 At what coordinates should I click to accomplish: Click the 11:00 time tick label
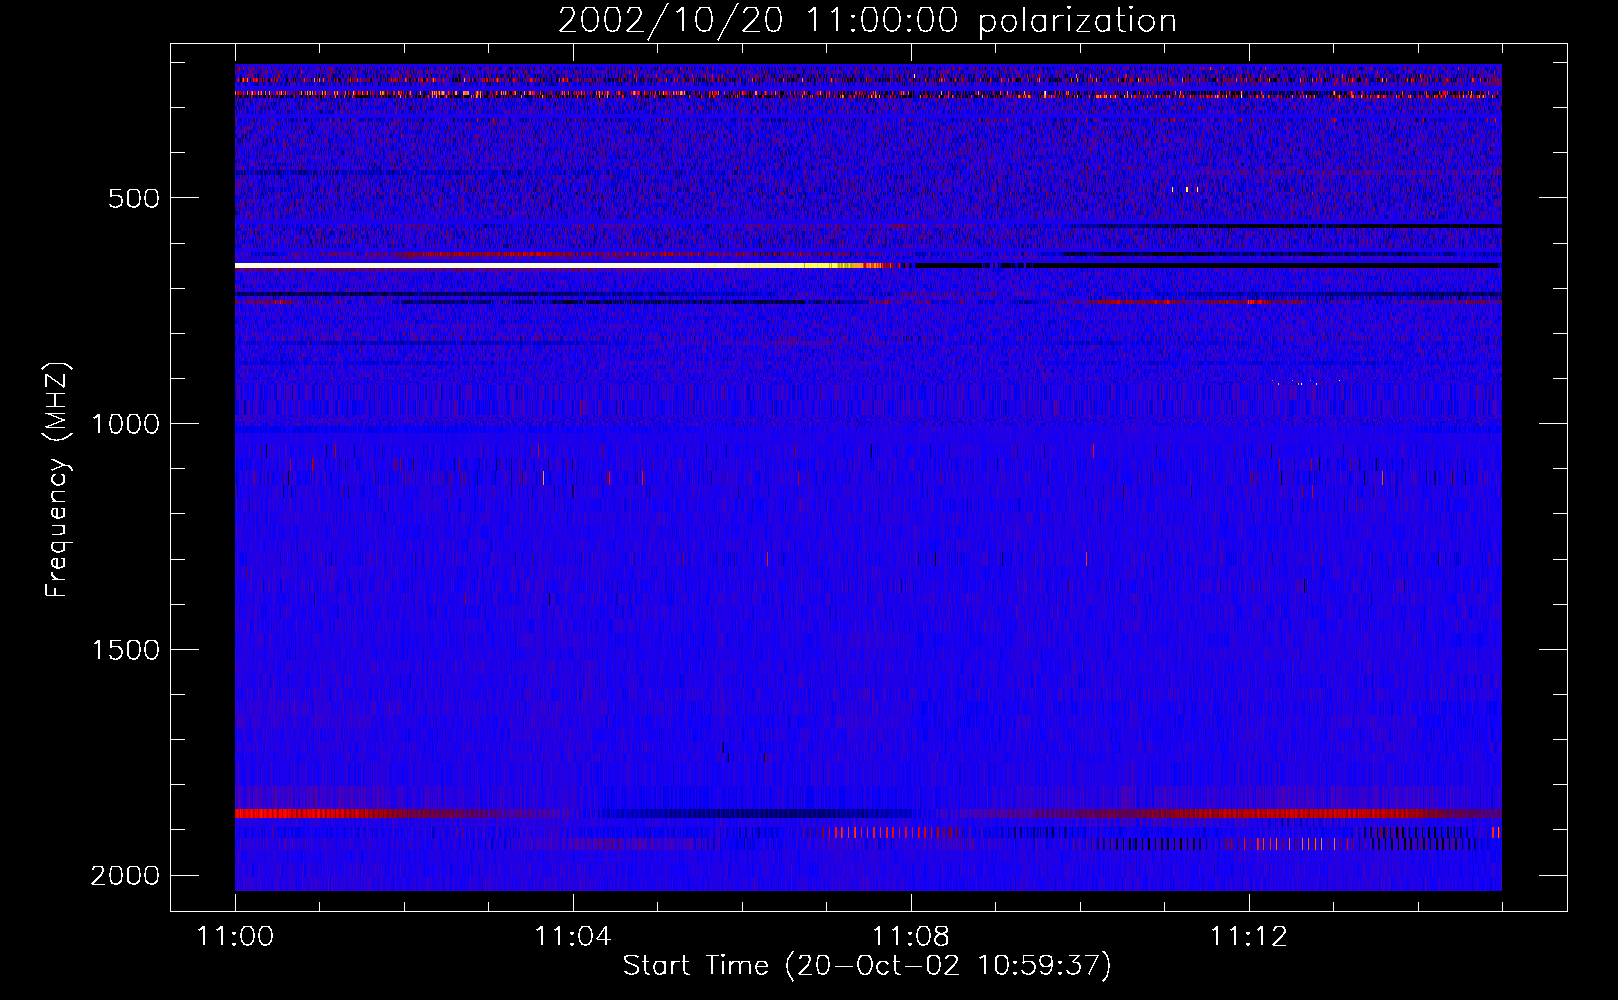[235, 937]
